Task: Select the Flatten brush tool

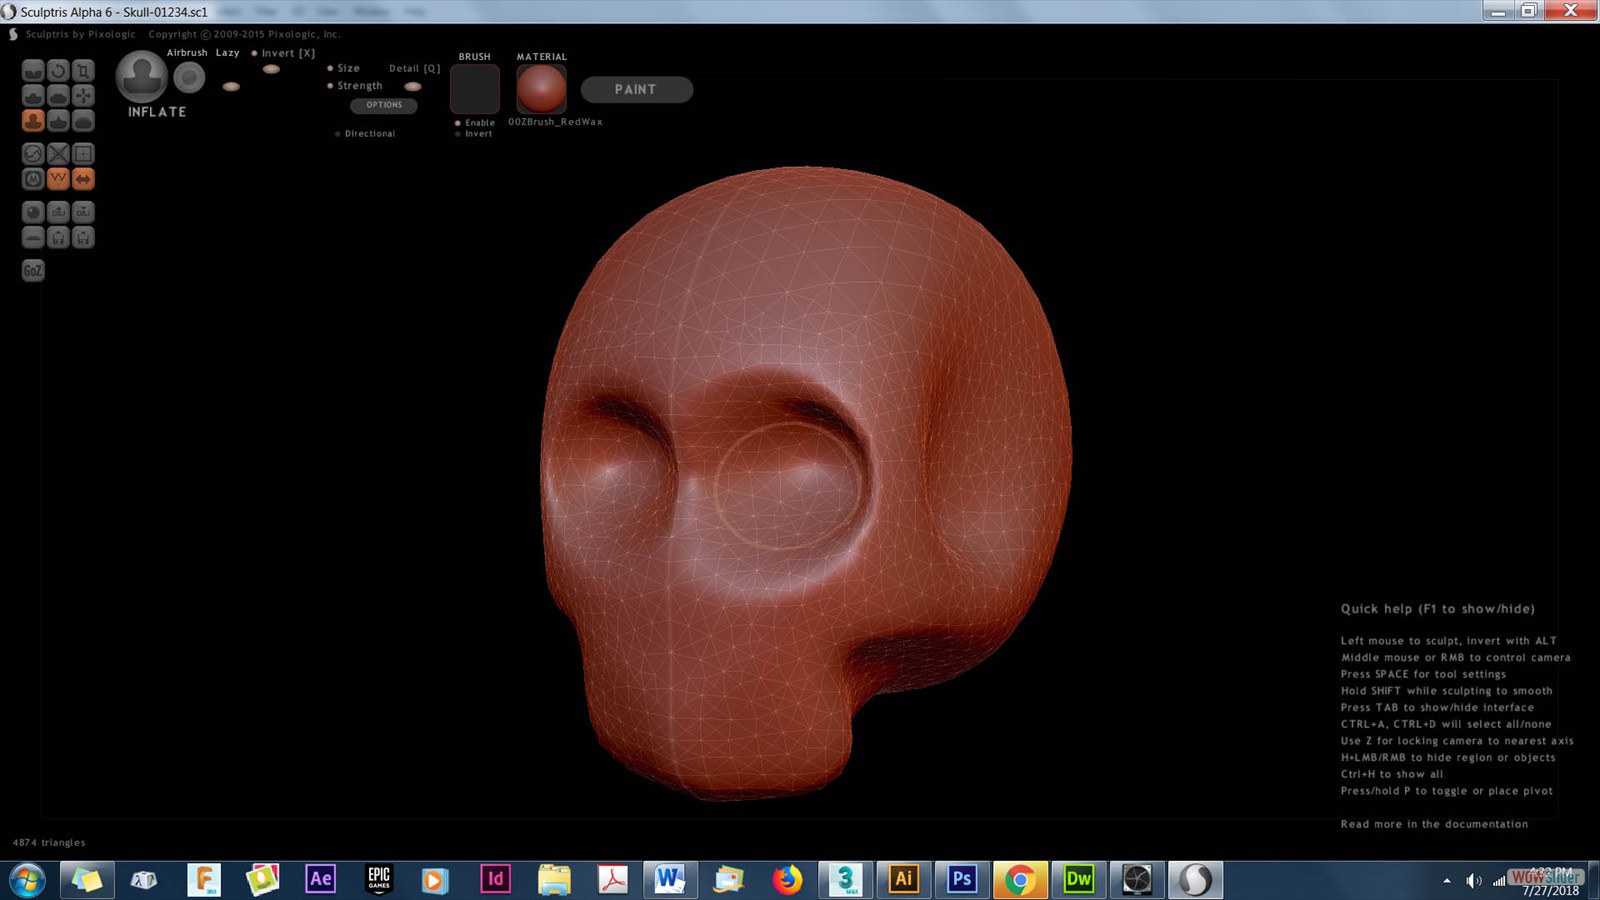Action: click(58, 96)
